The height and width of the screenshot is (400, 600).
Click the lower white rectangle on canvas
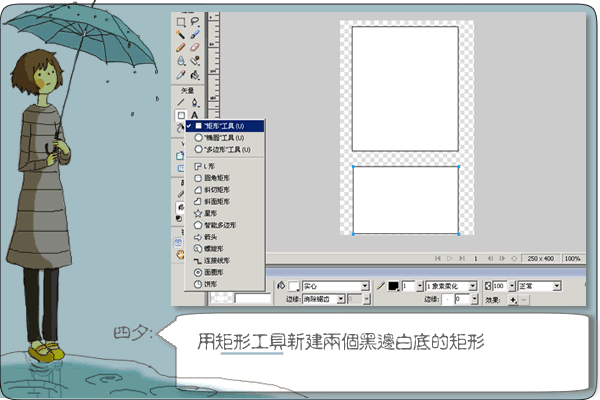click(x=405, y=200)
